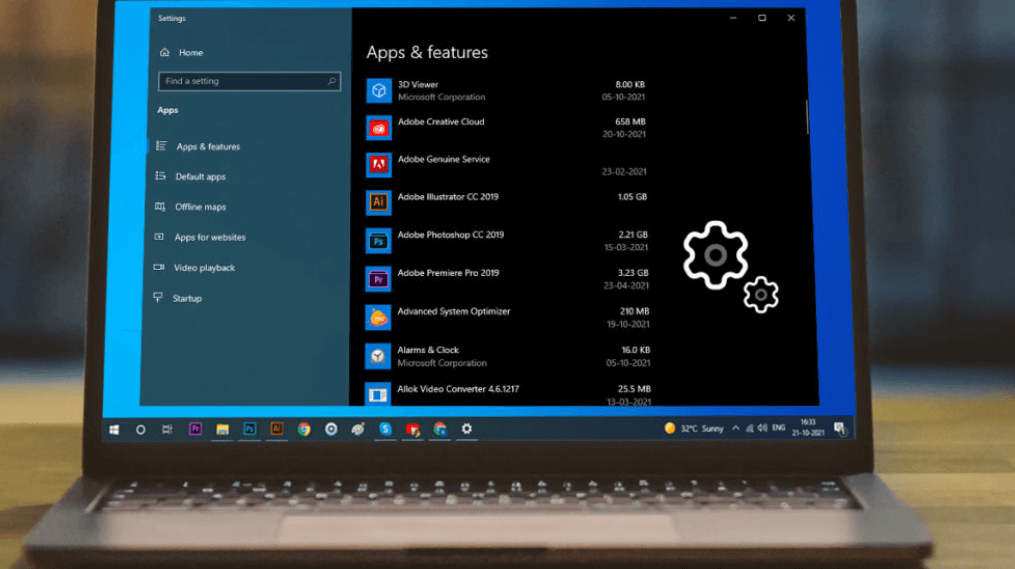Viewport: 1015px width, 569px height.
Task: Select the Adobe Illustrator CC 2019 name
Action: [x=448, y=197]
